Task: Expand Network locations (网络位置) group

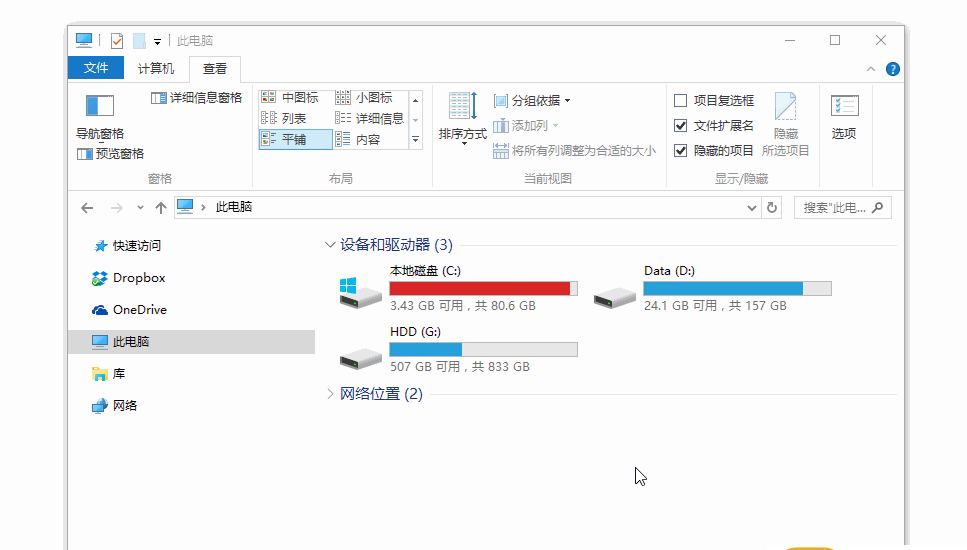Action: click(330, 394)
